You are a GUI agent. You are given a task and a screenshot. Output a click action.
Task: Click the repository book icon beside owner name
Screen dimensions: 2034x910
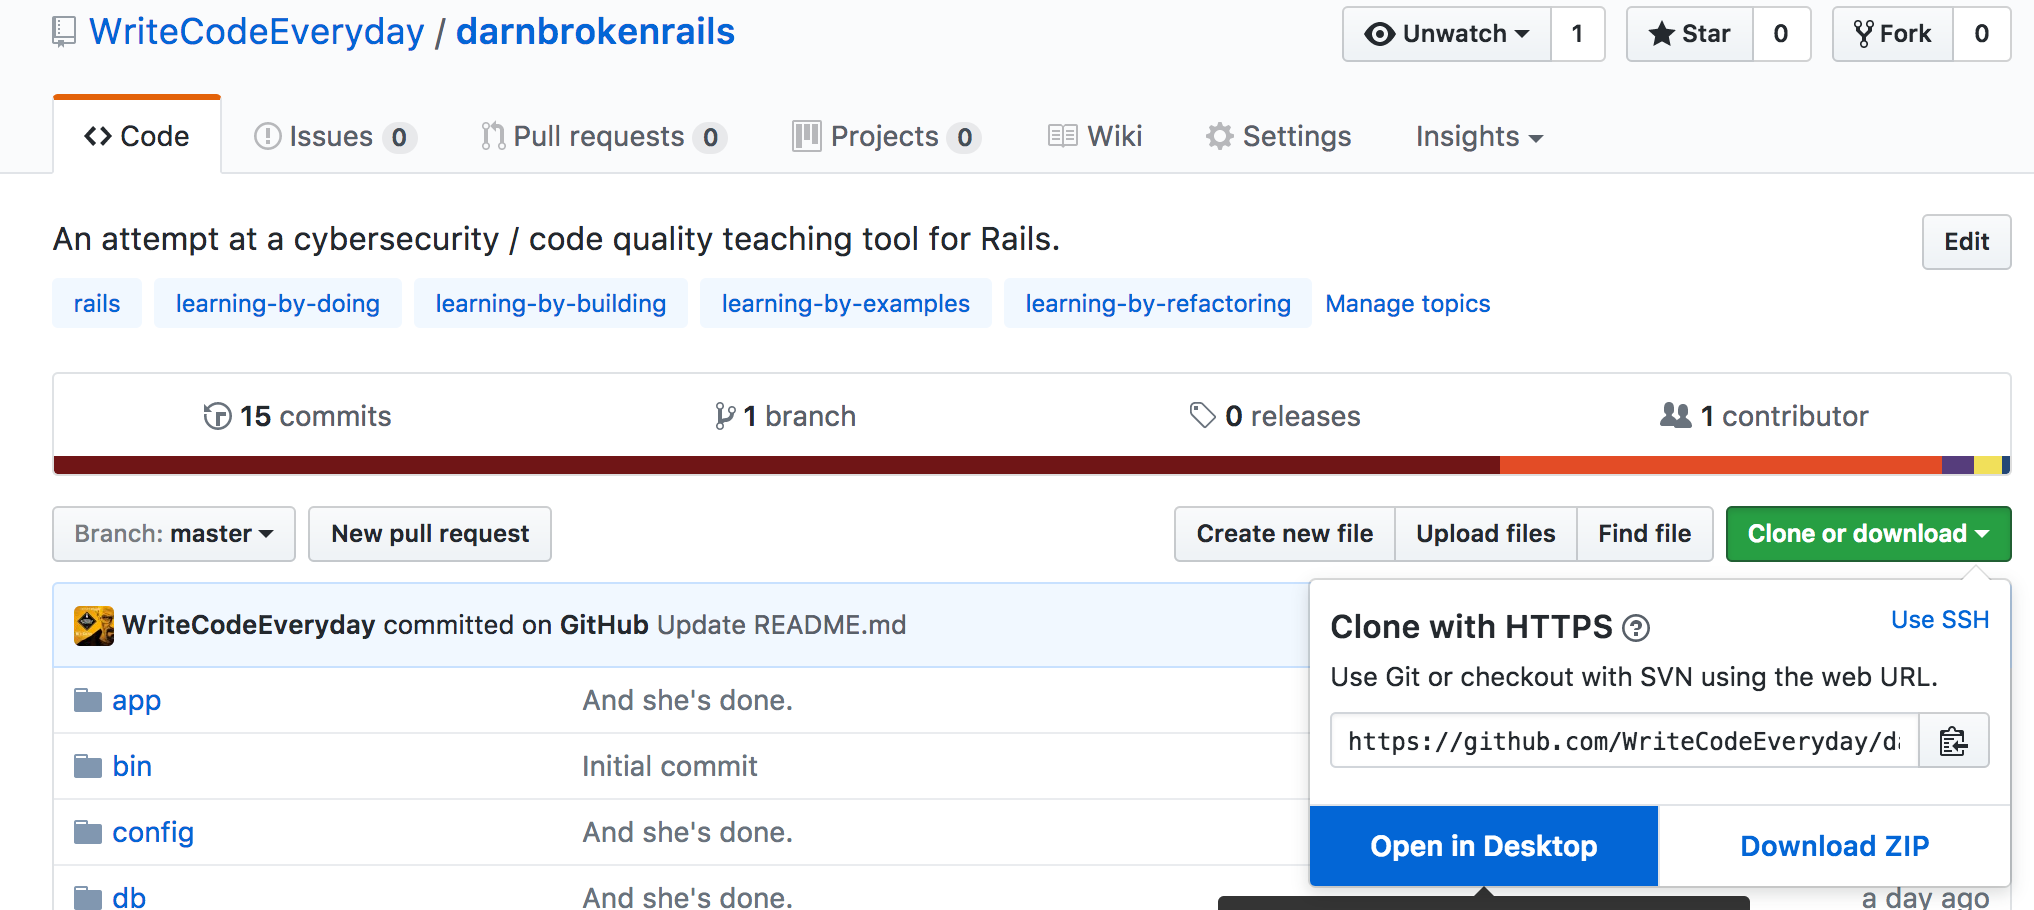pyautogui.click(x=64, y=32)
